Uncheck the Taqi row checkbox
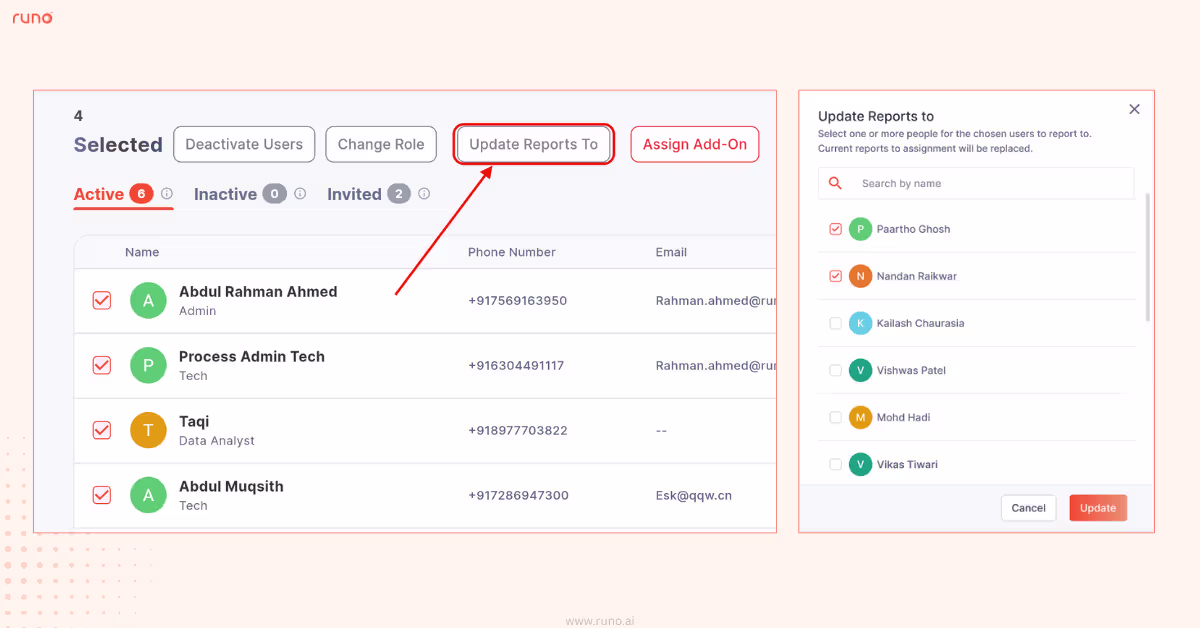 [101, 430]
